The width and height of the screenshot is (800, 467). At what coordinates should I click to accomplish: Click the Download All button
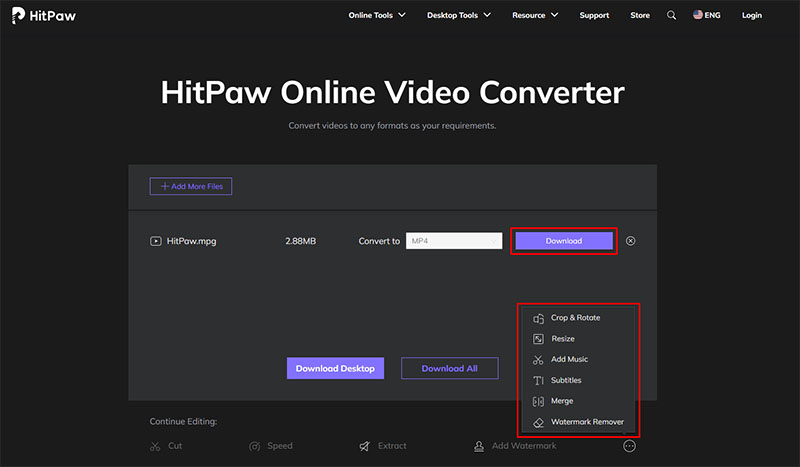(449, 368)
